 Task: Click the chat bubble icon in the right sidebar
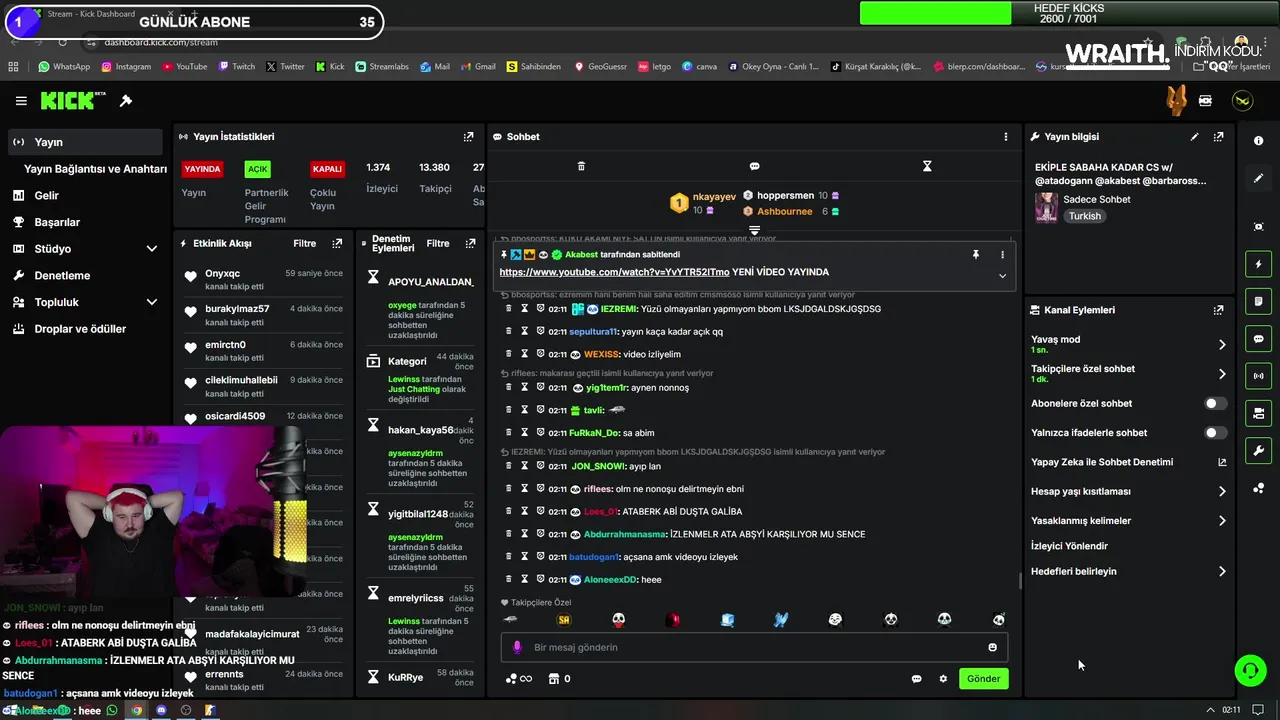click(x=1258, y=339)
